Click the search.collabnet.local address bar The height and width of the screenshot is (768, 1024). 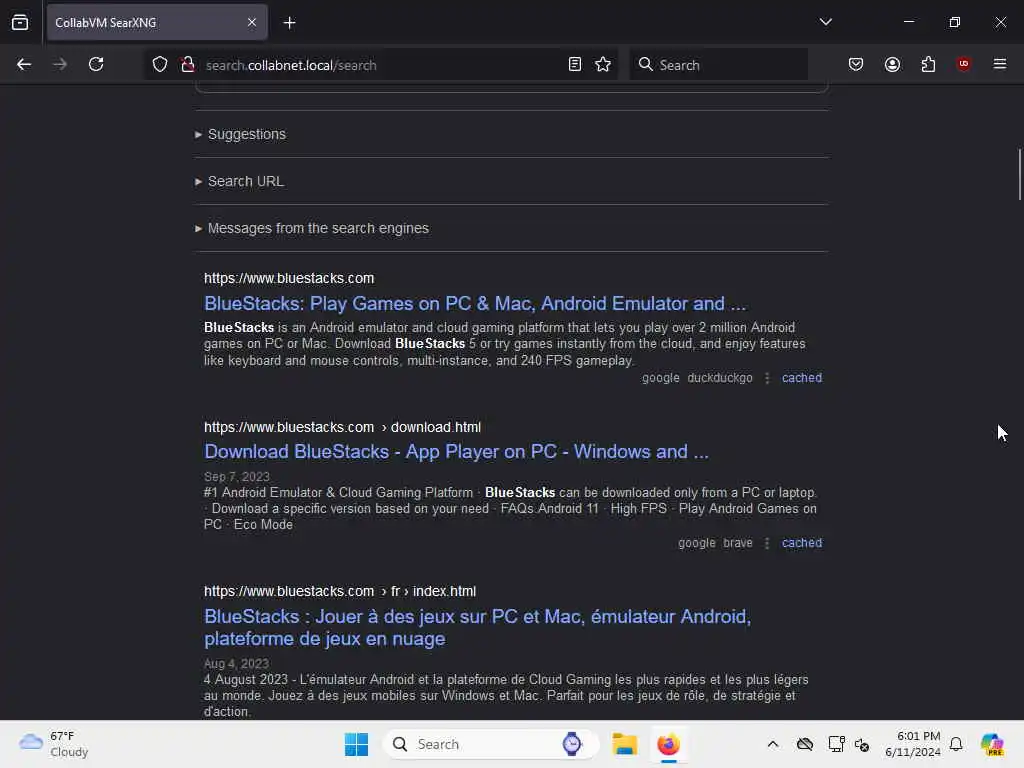pos(379,65)
